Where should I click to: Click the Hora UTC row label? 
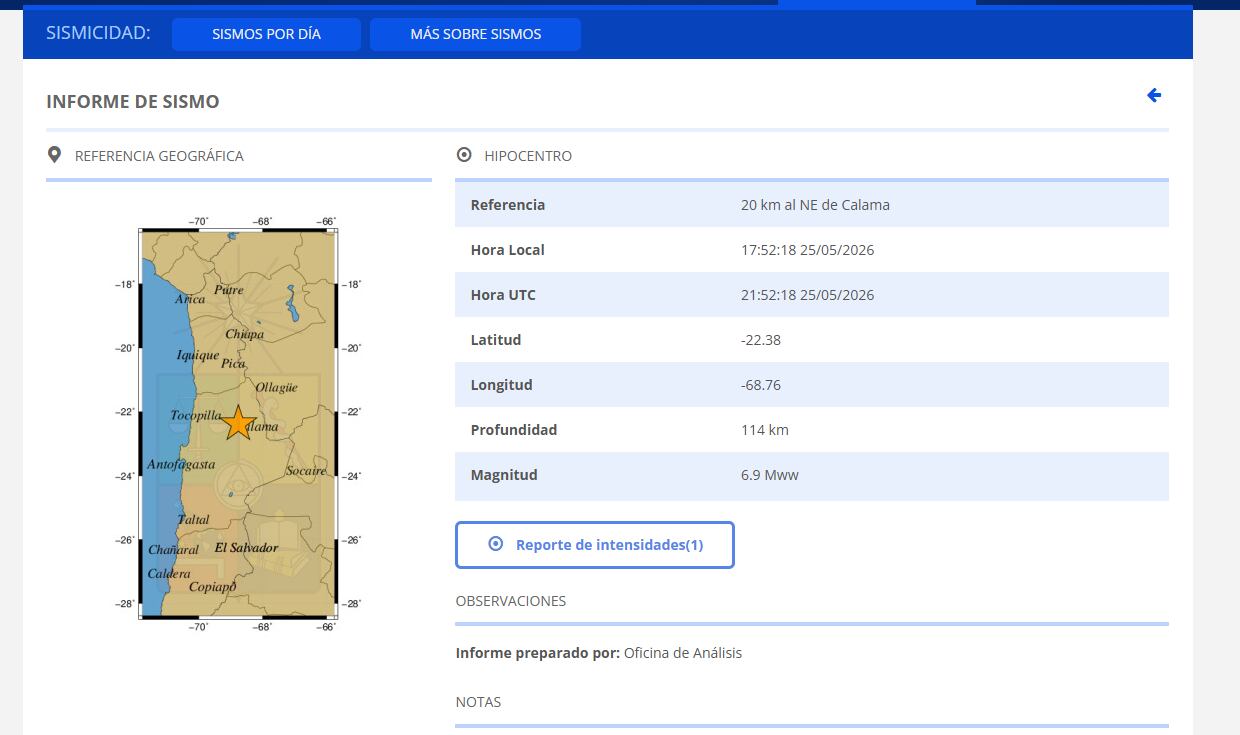(503, 295)
